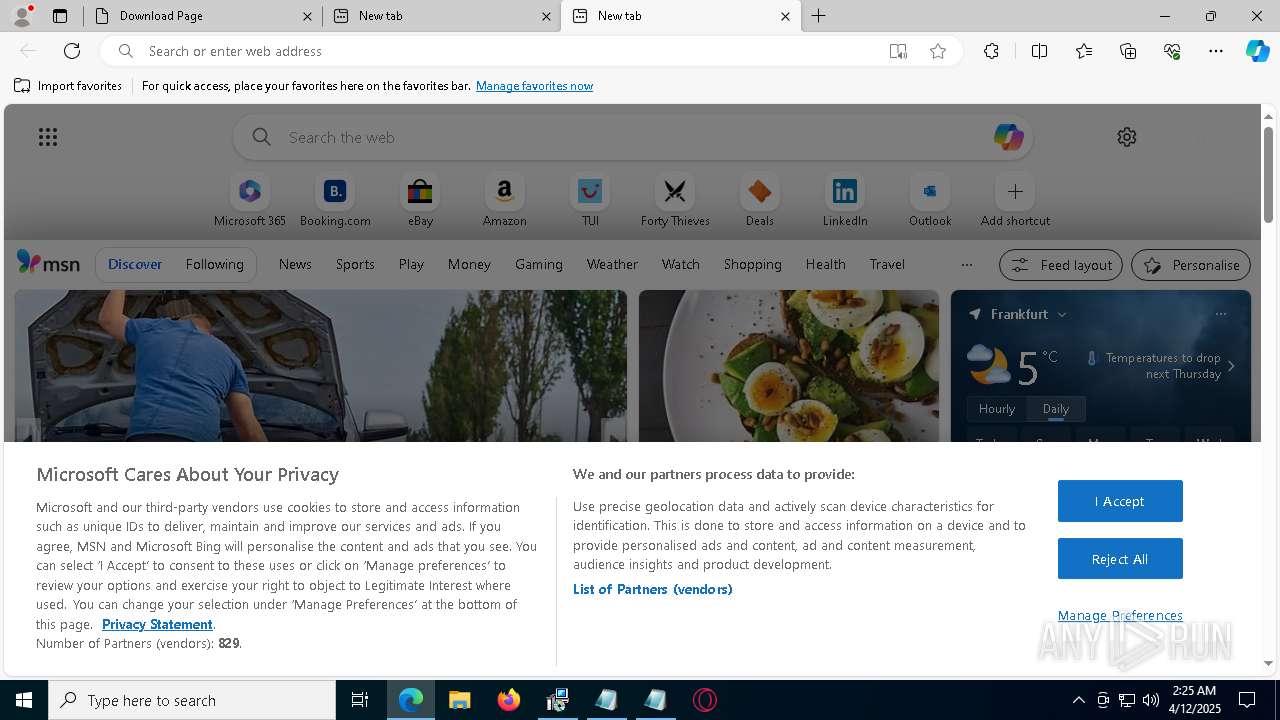Image resolution: width=1280 pixels, height=720 pixels.
Task: Open the Settings and more ellipsis menu
Action: (1216, 51)
